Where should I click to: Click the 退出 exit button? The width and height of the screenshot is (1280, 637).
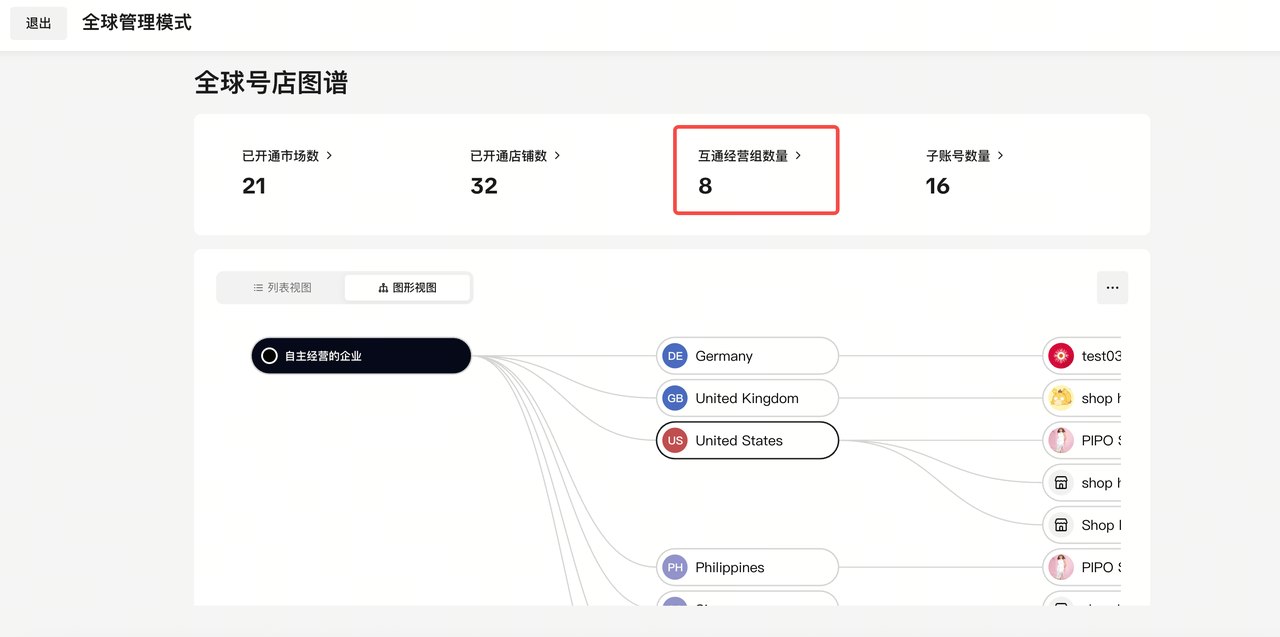38,23
